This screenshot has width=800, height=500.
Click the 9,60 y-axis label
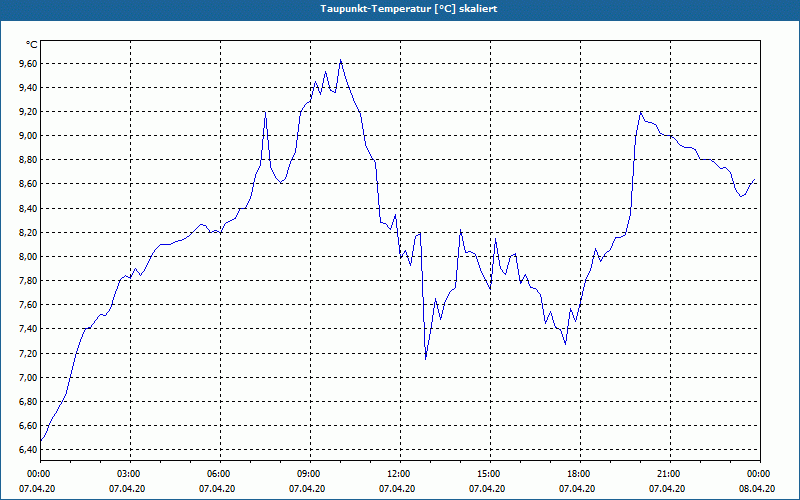point(29,64)
